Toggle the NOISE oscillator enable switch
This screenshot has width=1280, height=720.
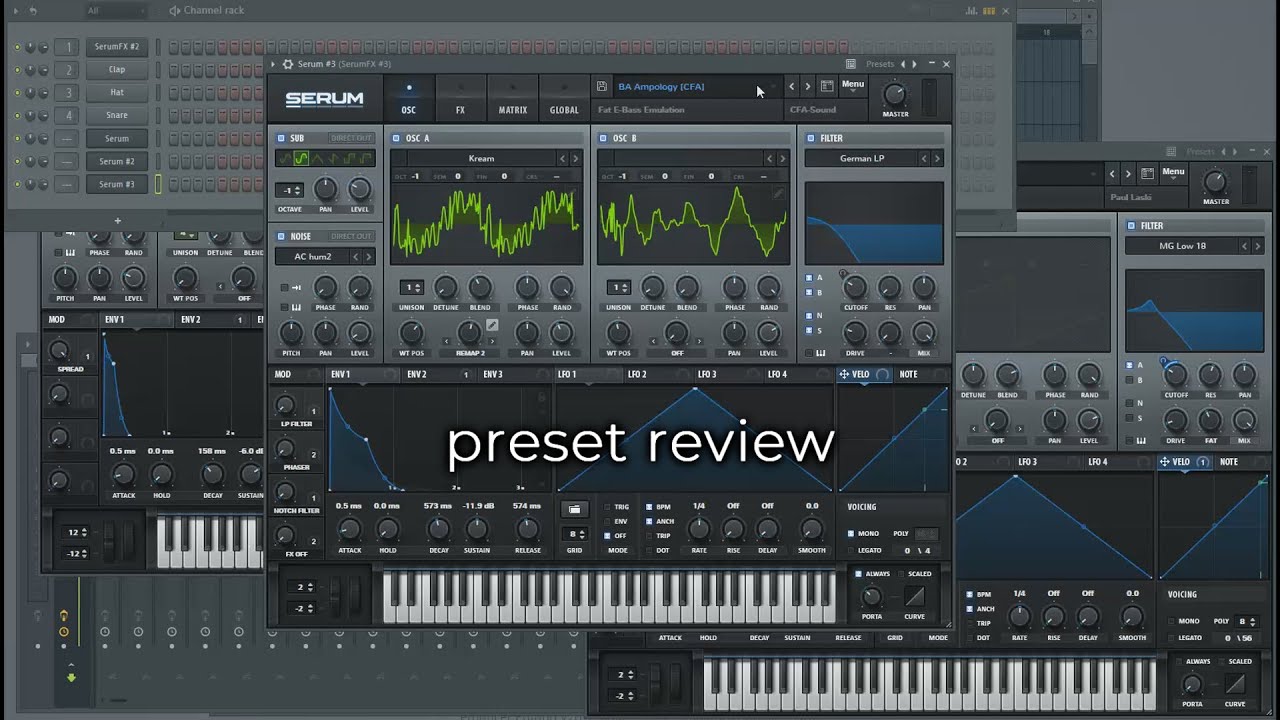pyautogui.click(x=281, y=236)
